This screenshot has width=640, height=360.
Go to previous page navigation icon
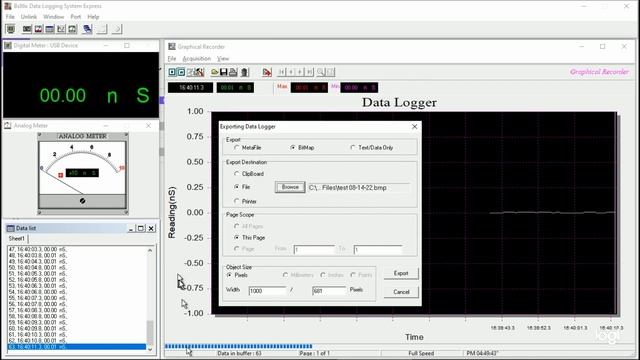click(x=291, y=72)
